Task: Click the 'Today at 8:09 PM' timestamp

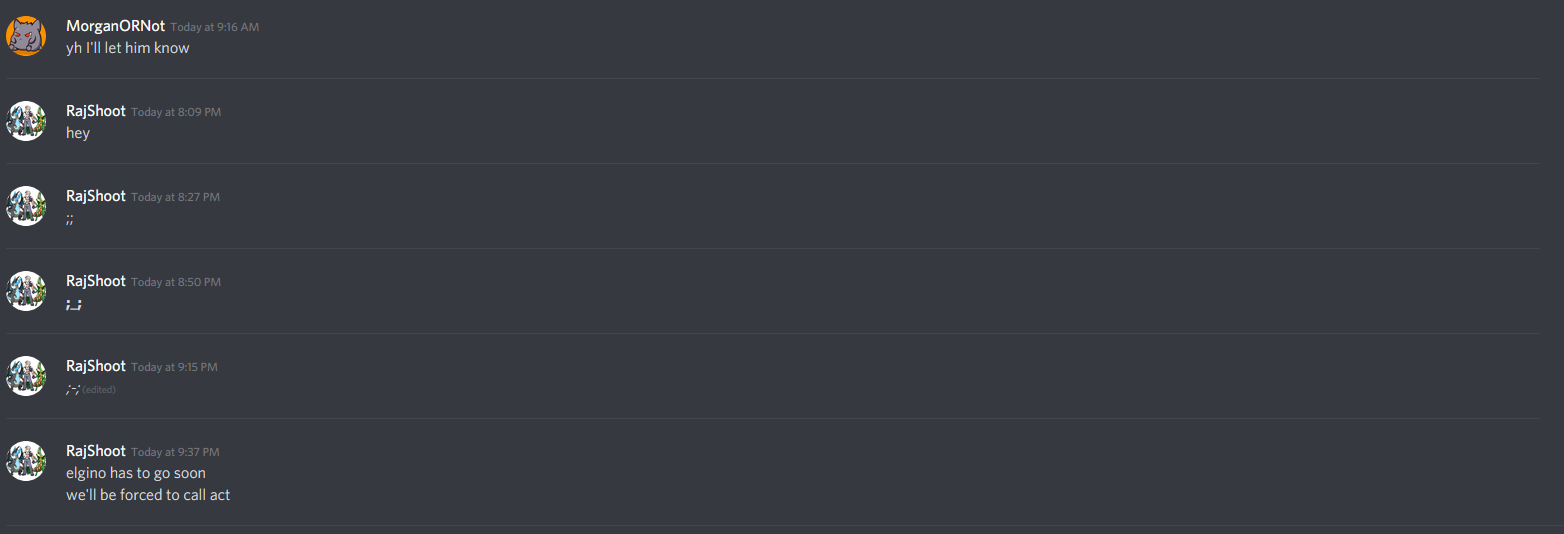Action: (176, 112)
